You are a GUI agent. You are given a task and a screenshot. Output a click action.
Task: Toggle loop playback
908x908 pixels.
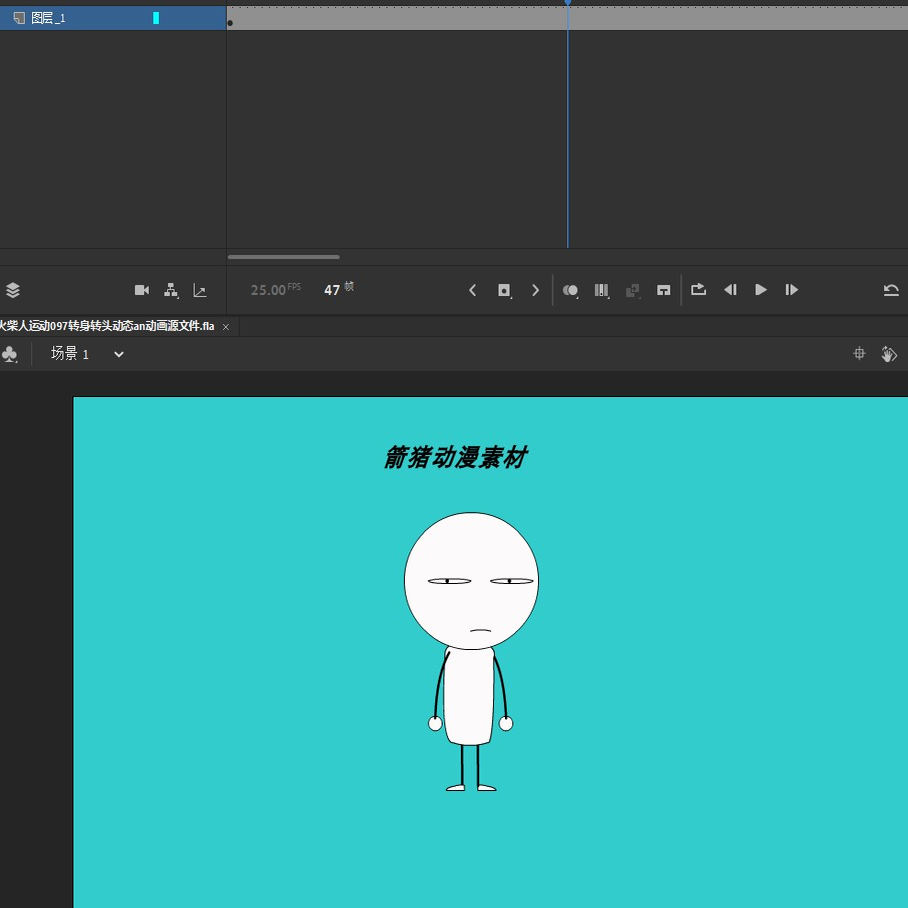pos(699,290)
